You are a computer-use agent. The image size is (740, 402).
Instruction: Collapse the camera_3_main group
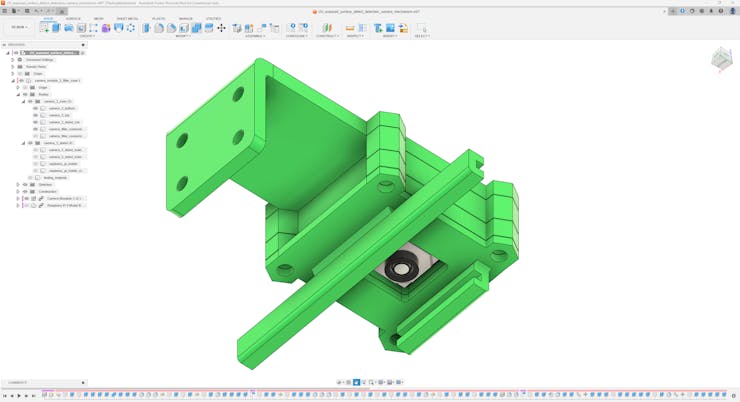(x=23, y=101)
